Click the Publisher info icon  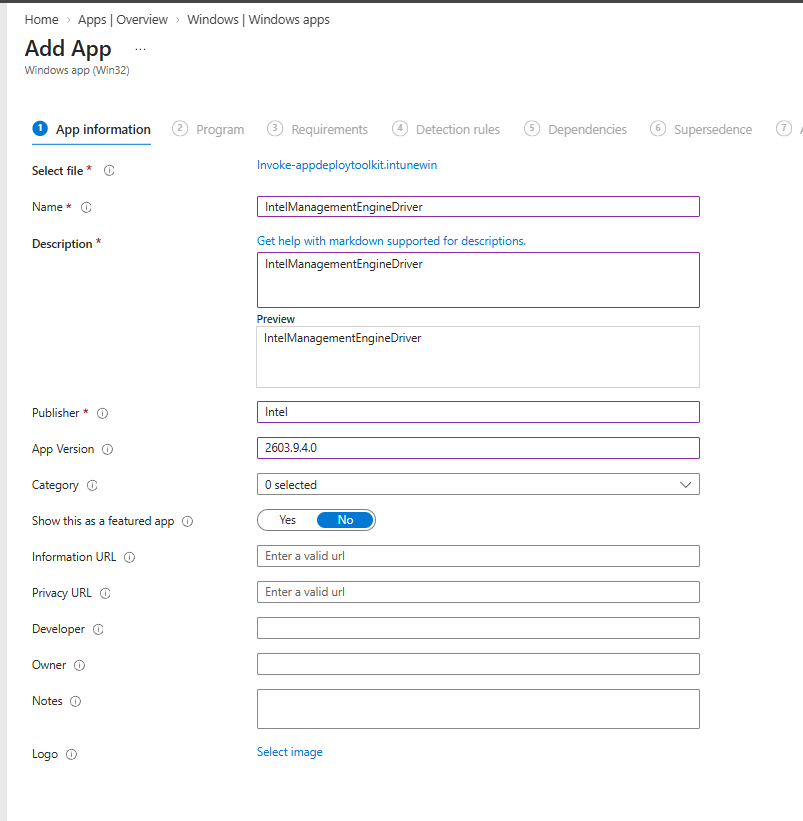pos(103,413)
